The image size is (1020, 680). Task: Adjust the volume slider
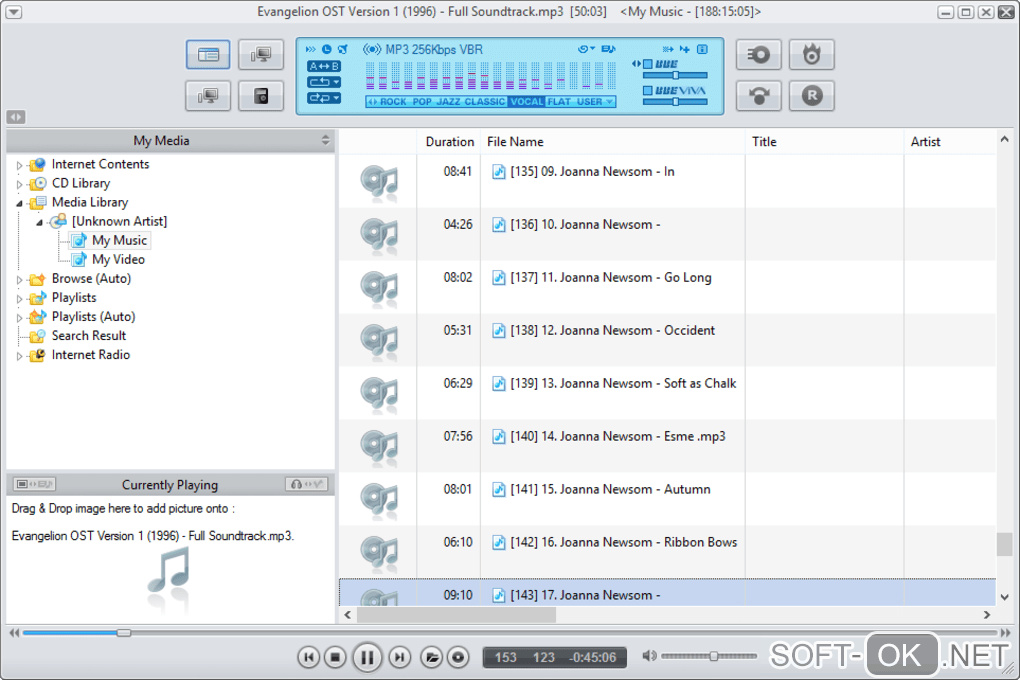(709, 657)
